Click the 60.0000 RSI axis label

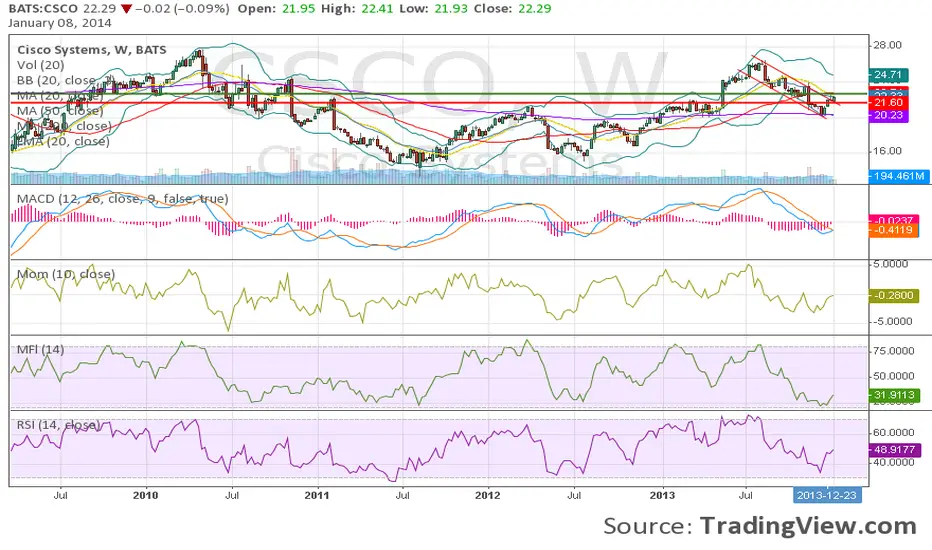[x=893, y=432]
